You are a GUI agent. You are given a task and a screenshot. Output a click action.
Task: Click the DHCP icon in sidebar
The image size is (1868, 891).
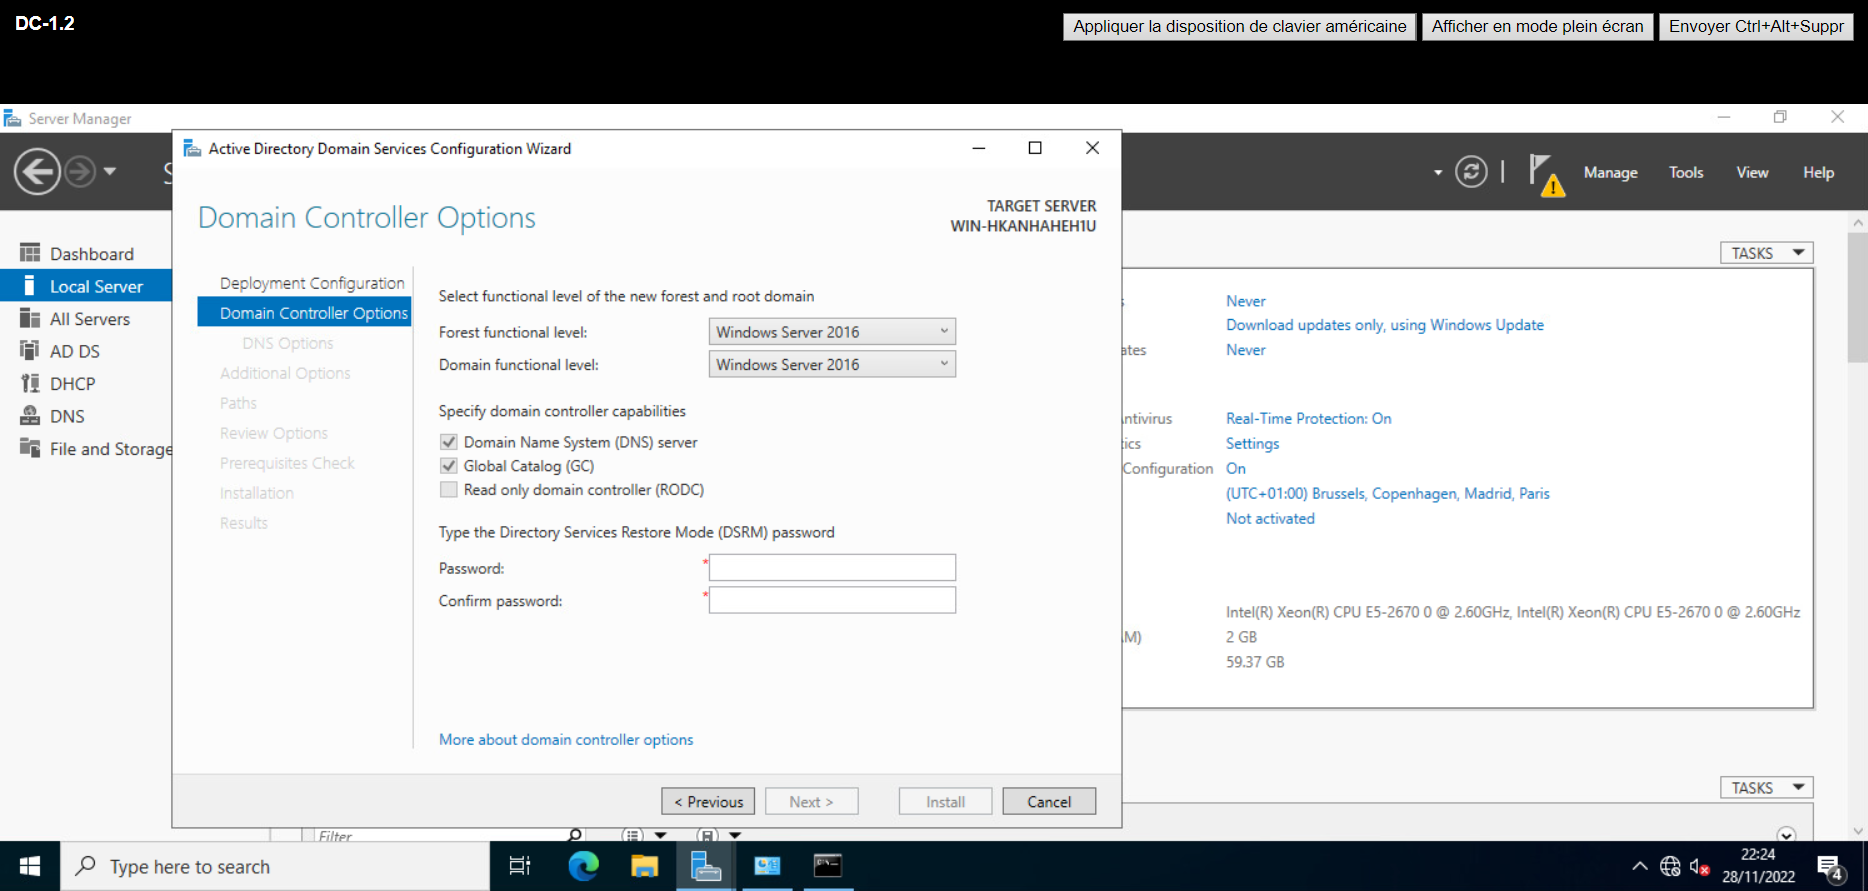30,384
